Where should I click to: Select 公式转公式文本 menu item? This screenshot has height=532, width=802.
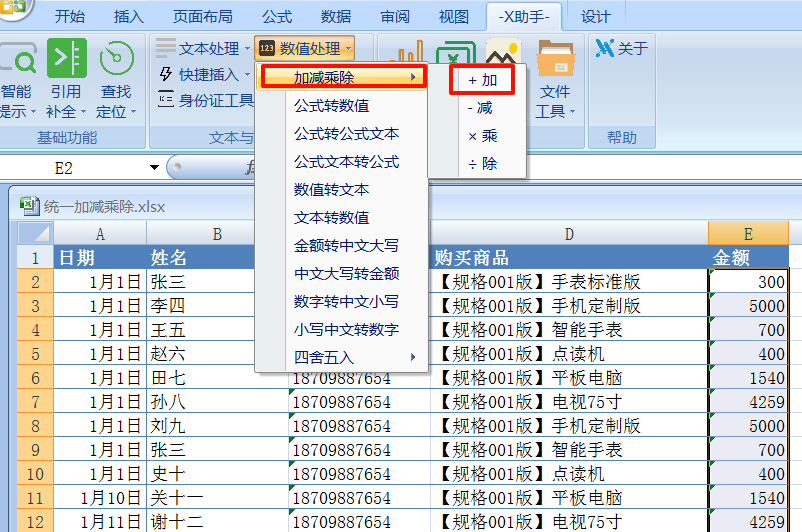(x=346, y=134)
